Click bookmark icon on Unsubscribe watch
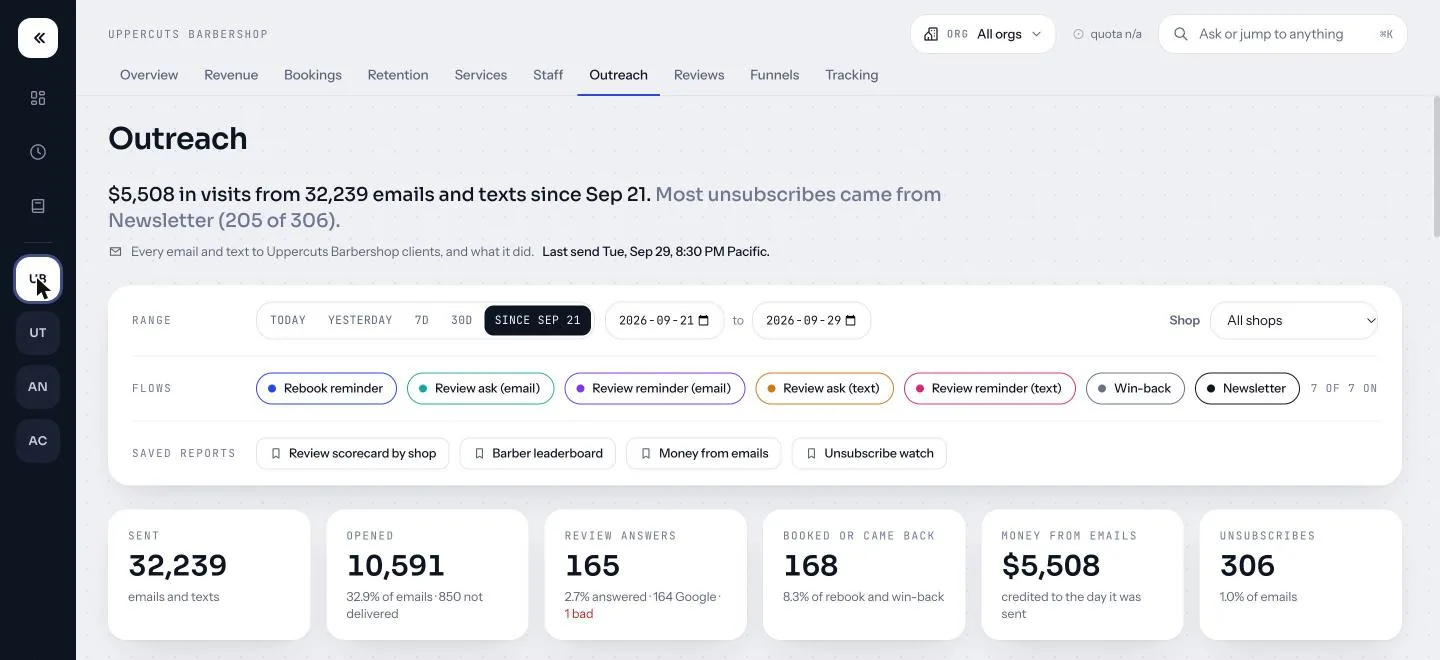 coord(811,454)
